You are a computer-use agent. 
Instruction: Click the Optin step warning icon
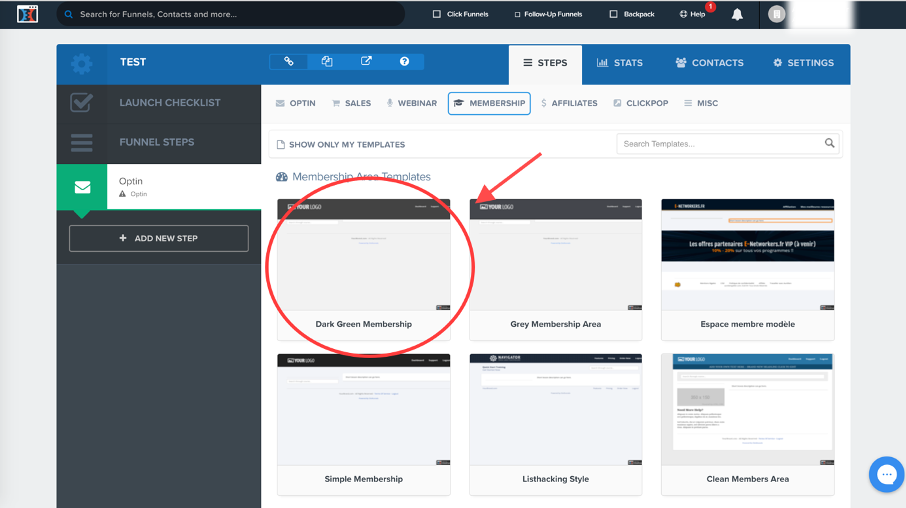point(122,194)
